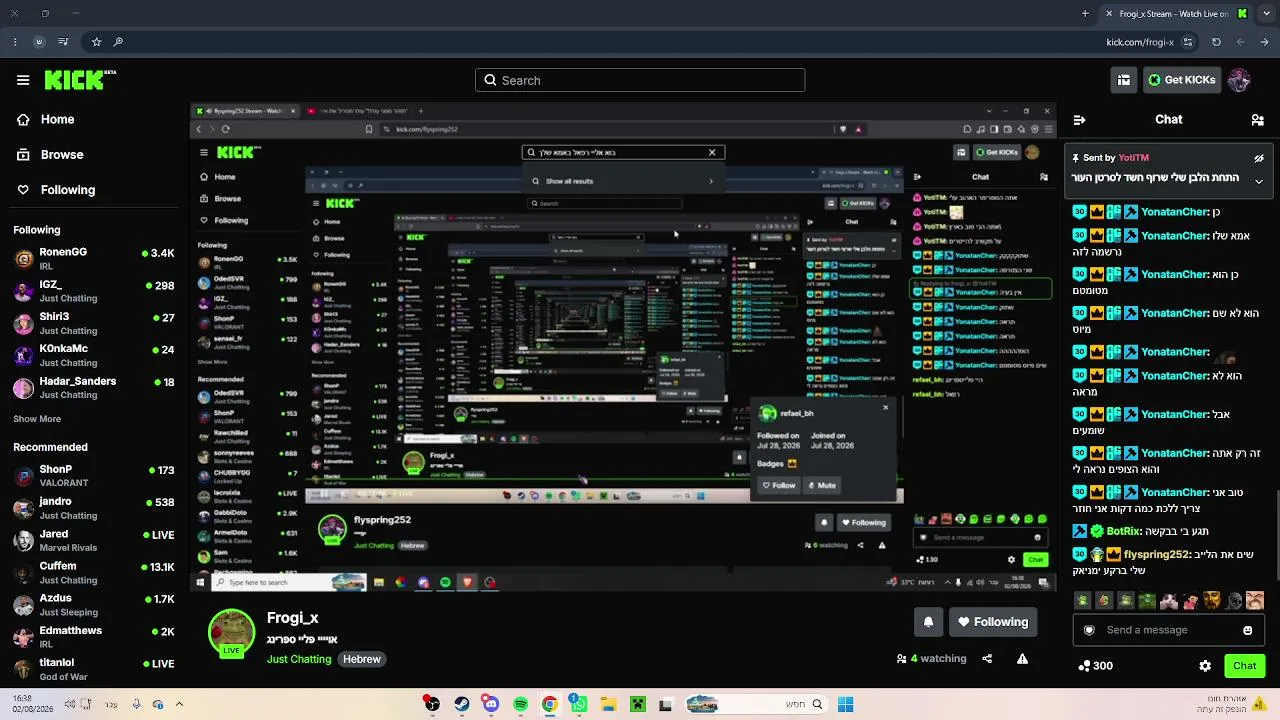Open Edmatthews IRL channel
1280x720 pixels.
[x=94, y=636]
